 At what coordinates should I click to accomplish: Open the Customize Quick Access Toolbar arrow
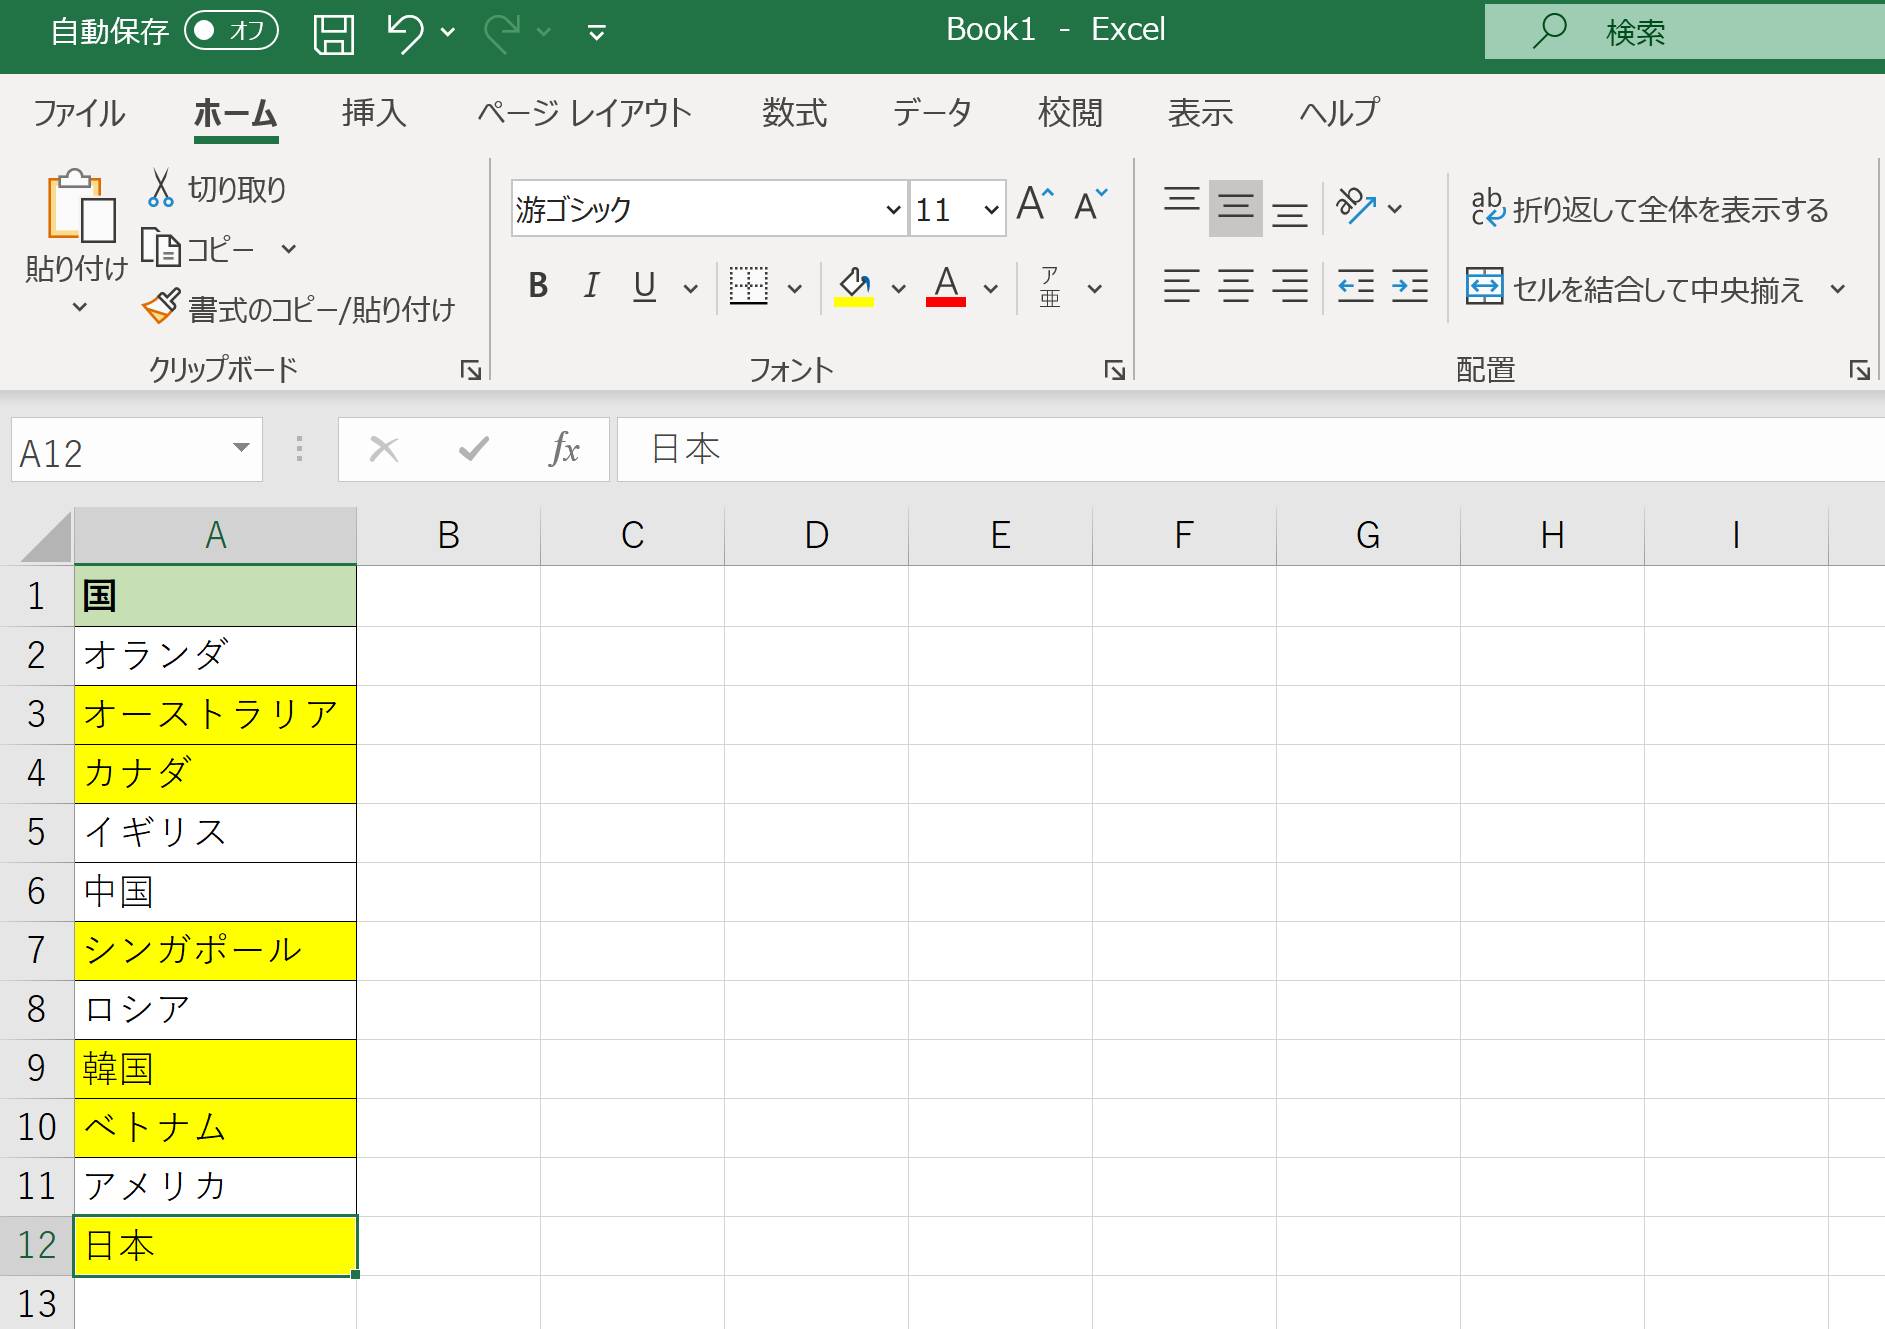click(x=597, y=34)
